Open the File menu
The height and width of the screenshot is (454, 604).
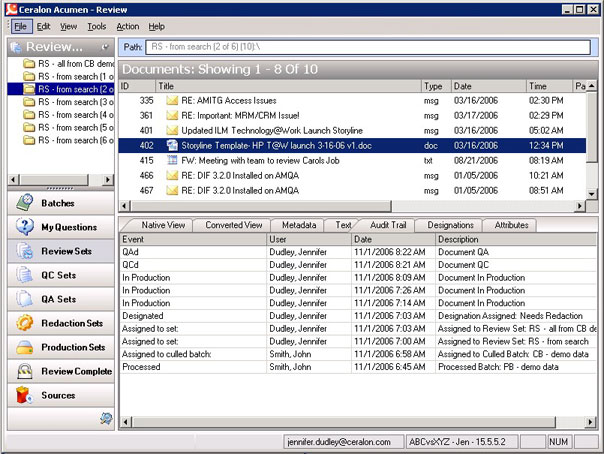(20, 26)
